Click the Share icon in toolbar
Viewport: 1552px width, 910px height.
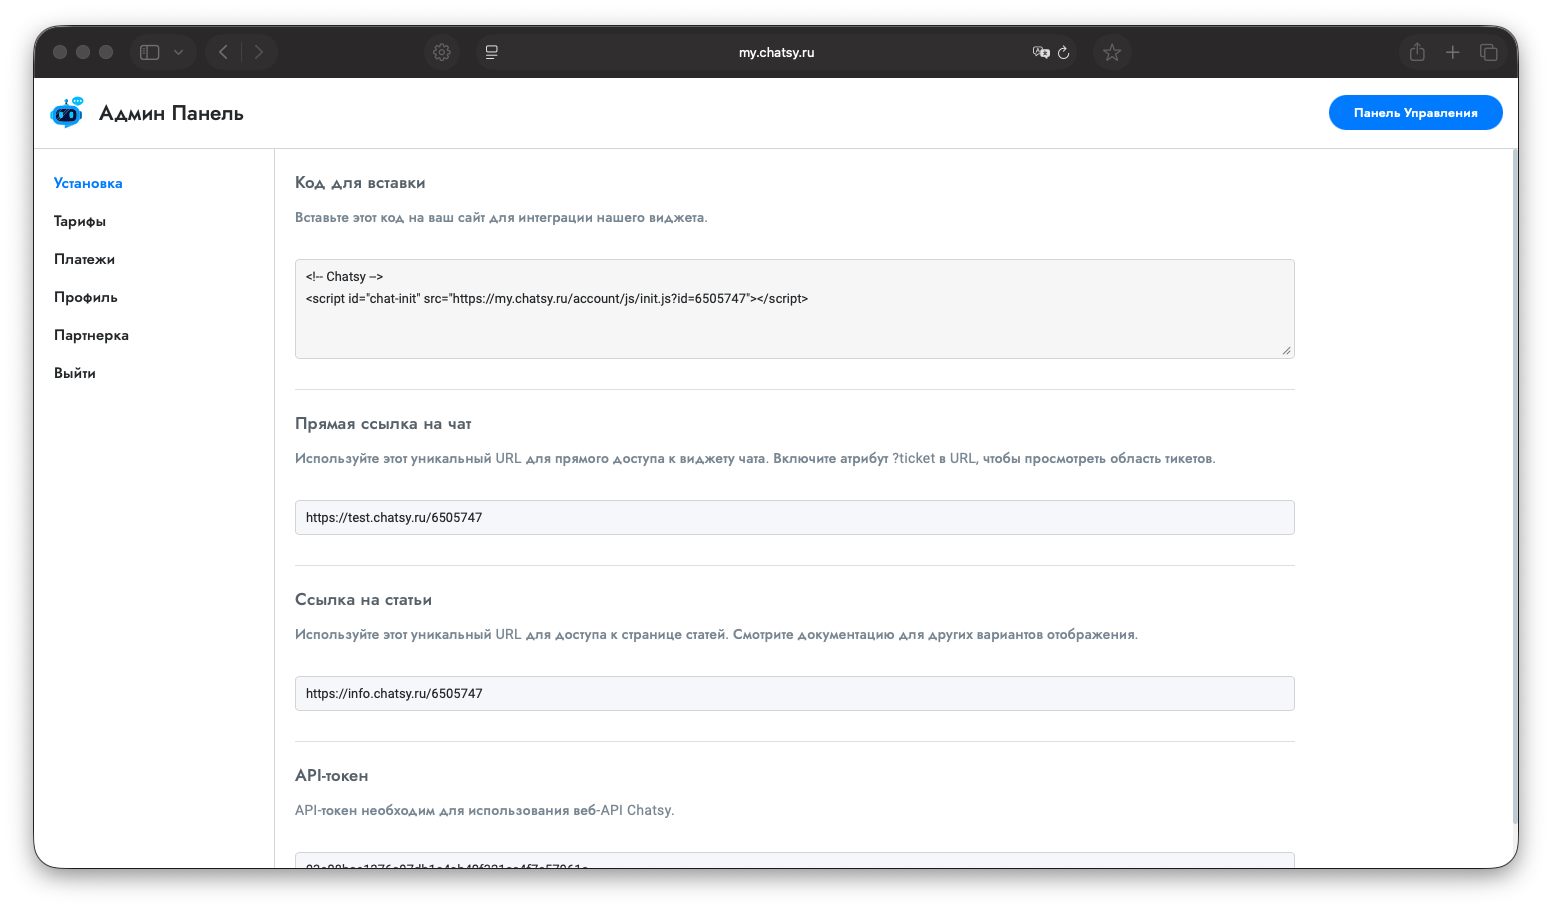(1417, 52)
